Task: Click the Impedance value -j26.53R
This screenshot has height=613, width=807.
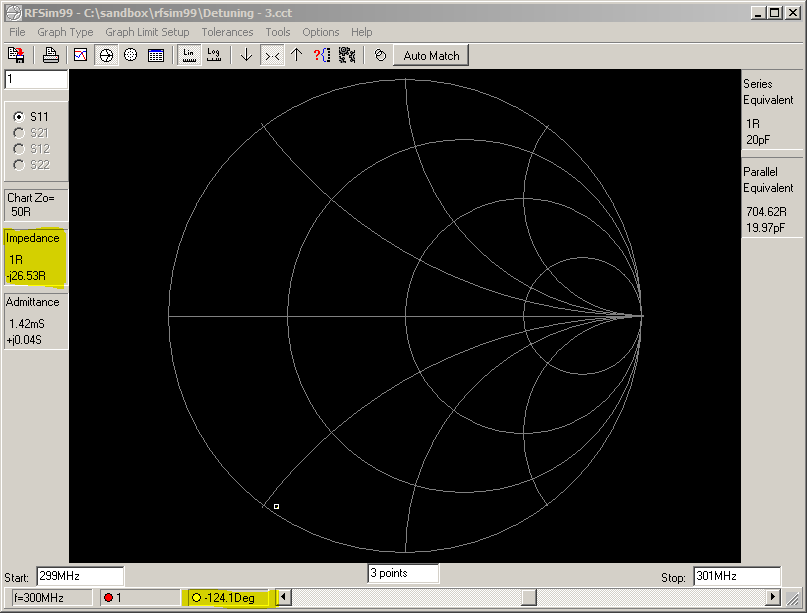Action: pyautogui.click(x=26, y=276)
